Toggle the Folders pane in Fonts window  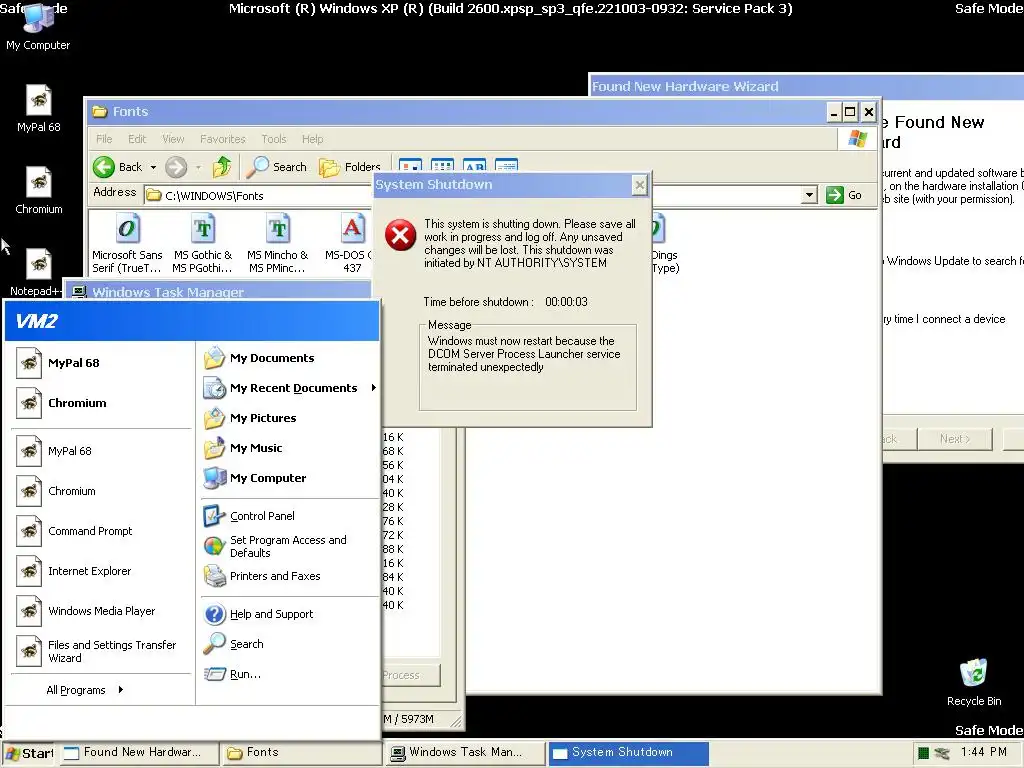[349, 167]
